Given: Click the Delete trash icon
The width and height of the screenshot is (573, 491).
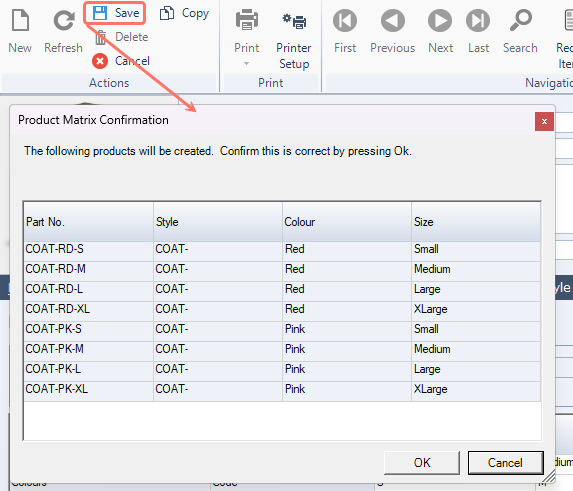Looking at the screenshot, I should click(100, 37).
